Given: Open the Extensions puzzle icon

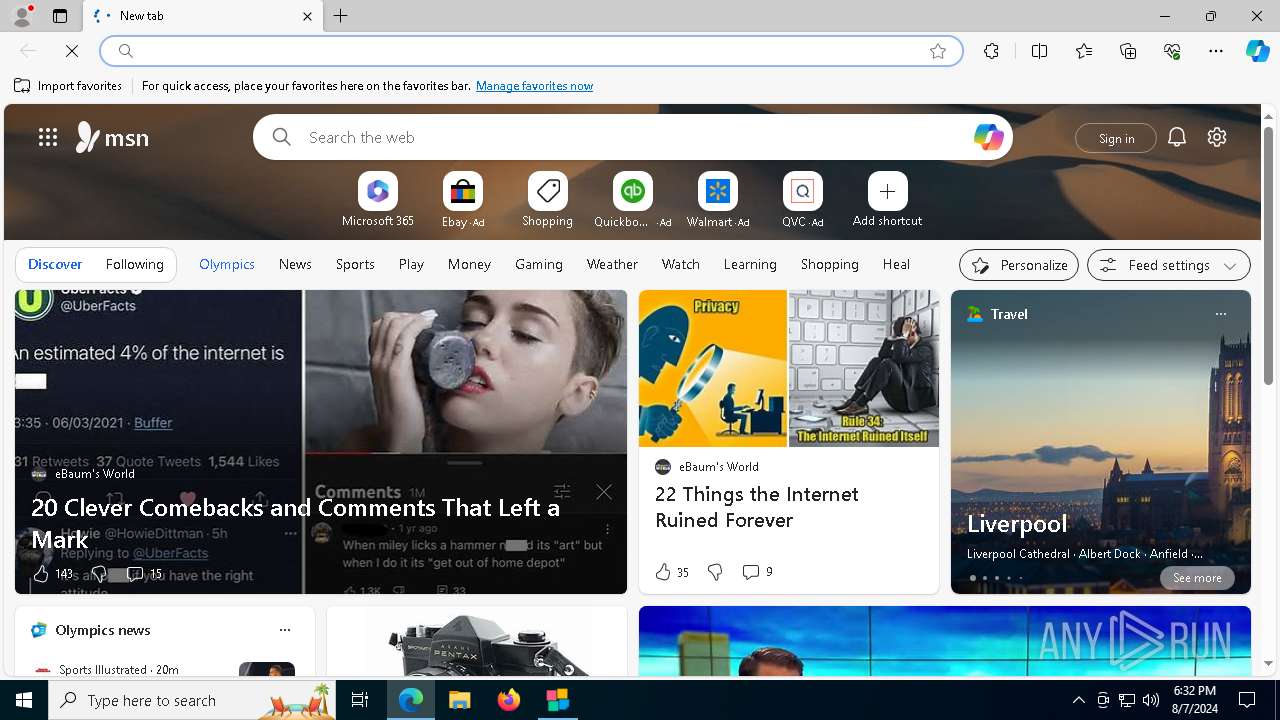Looking at the screenshot, I should coord(991,51).
